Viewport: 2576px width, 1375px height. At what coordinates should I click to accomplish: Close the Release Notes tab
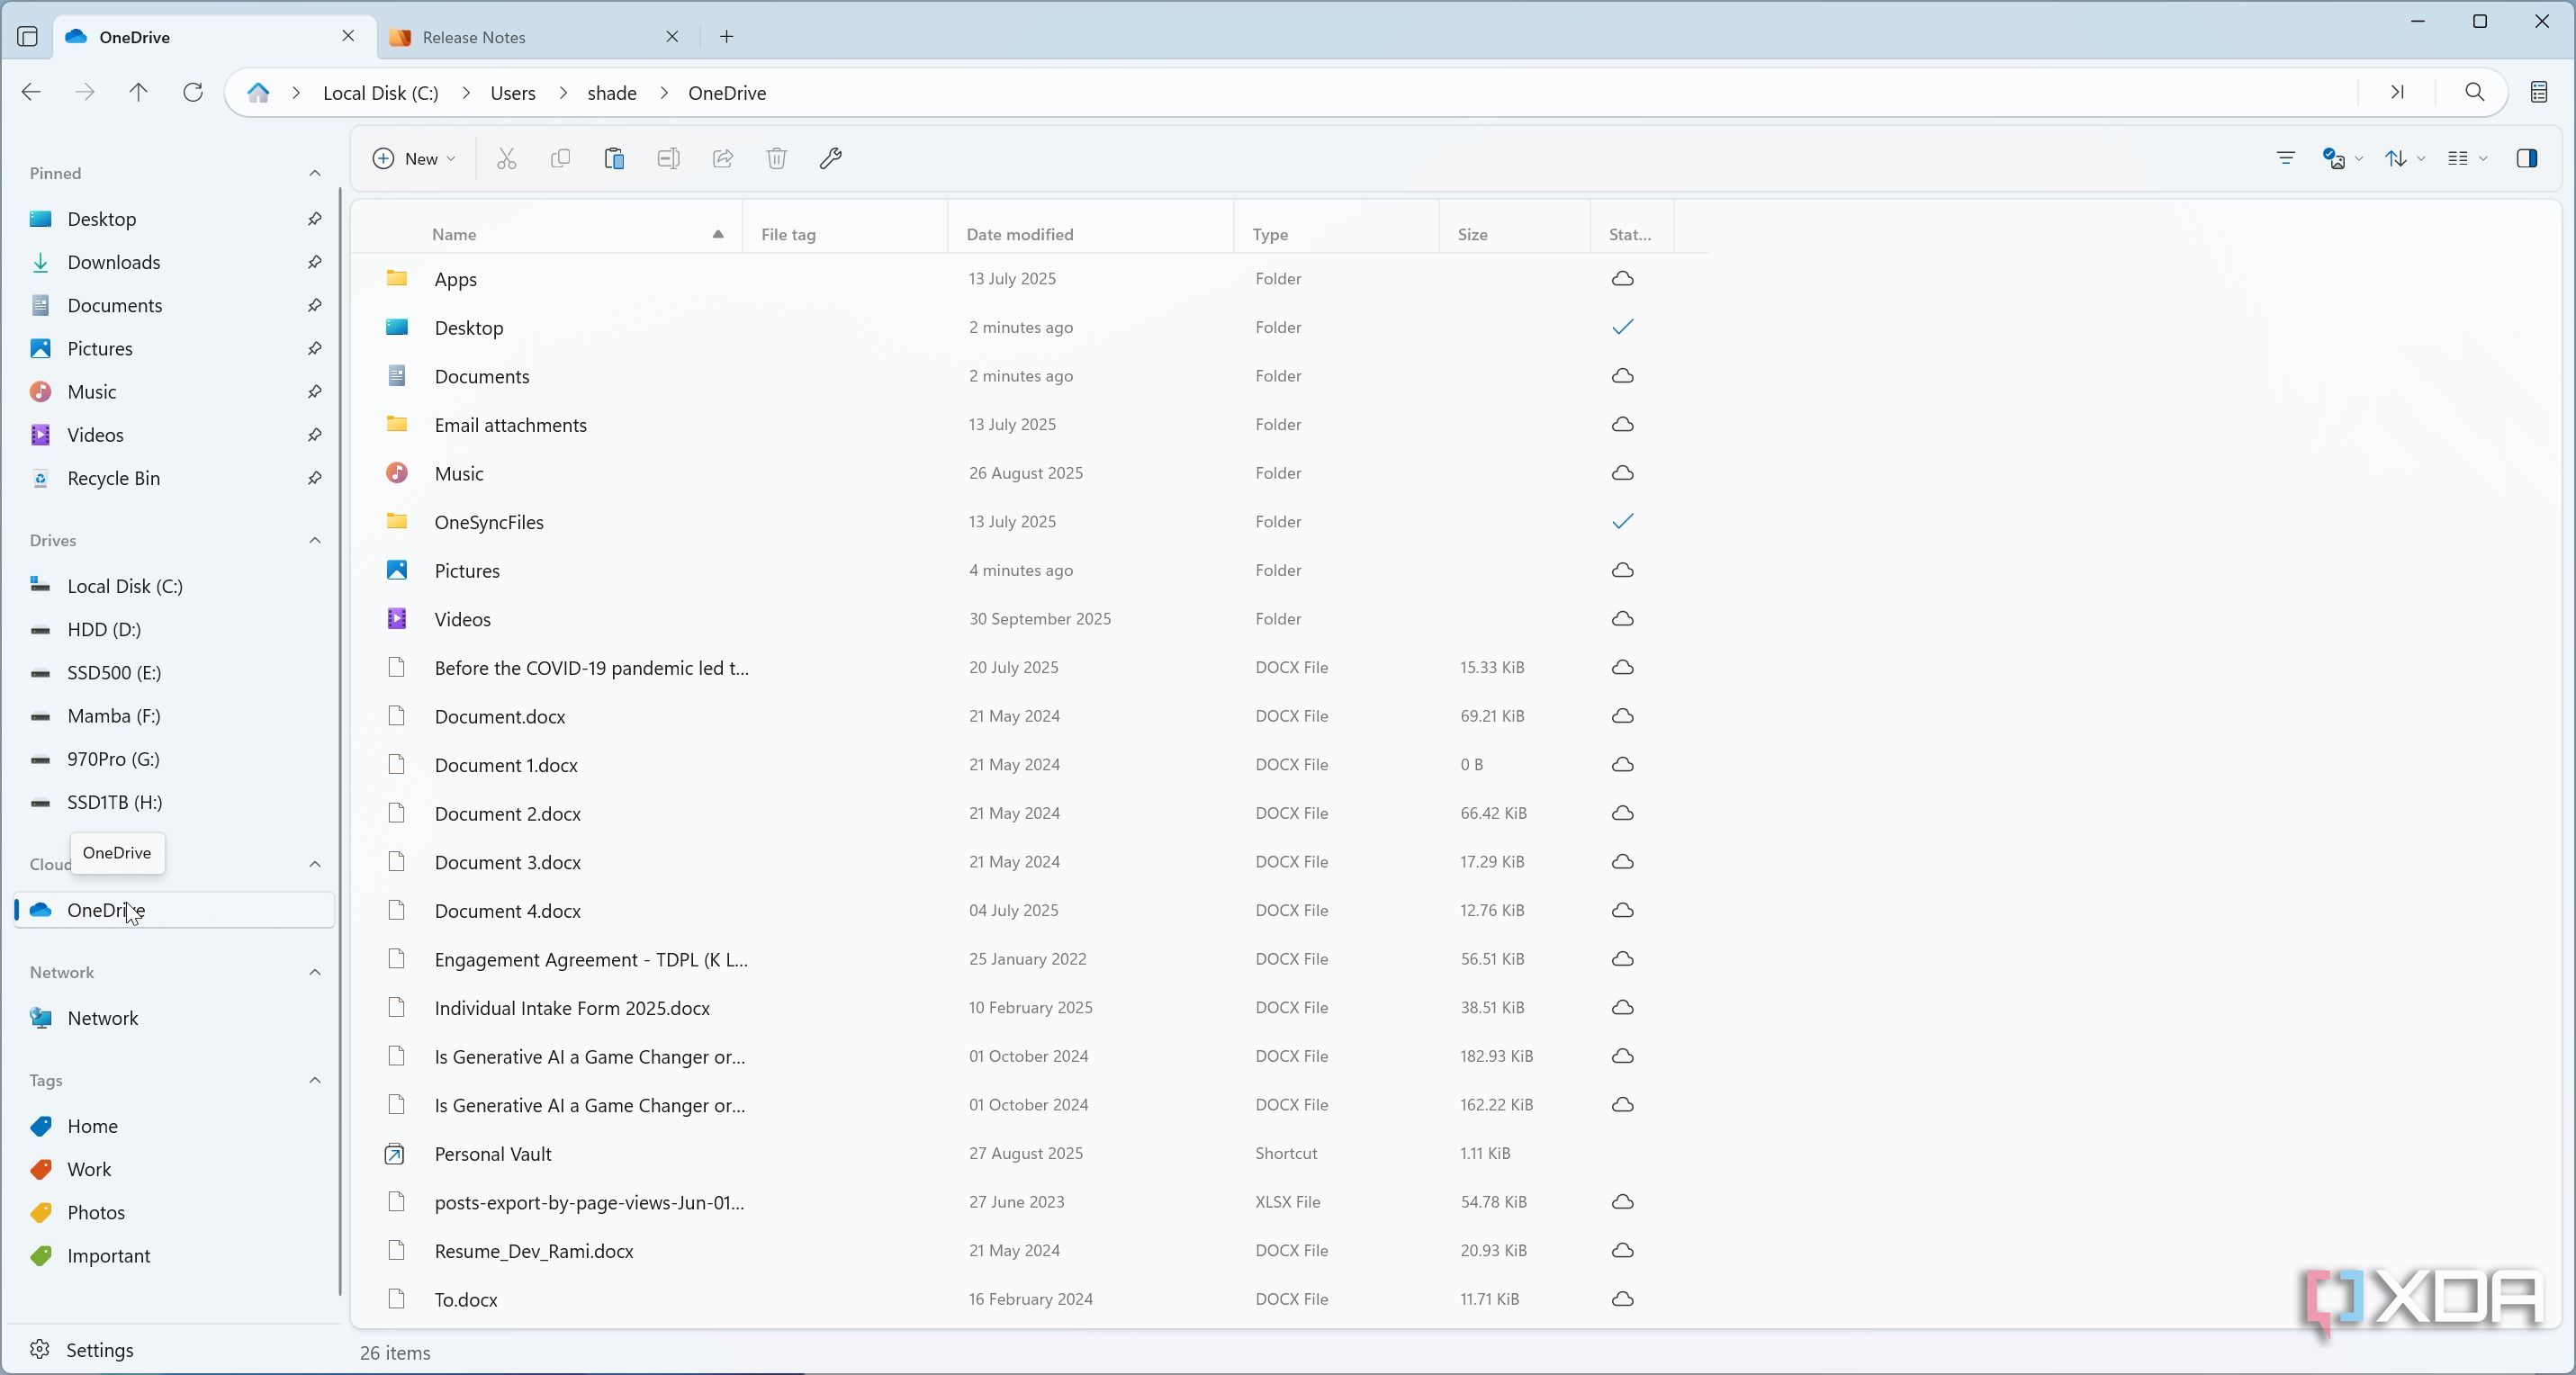coord(672,37)
